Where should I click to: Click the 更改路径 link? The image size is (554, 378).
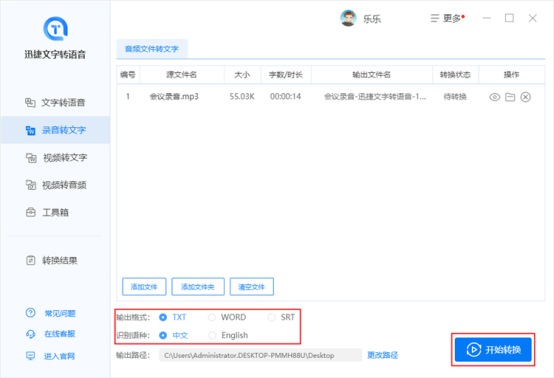[x=383, y=355]
